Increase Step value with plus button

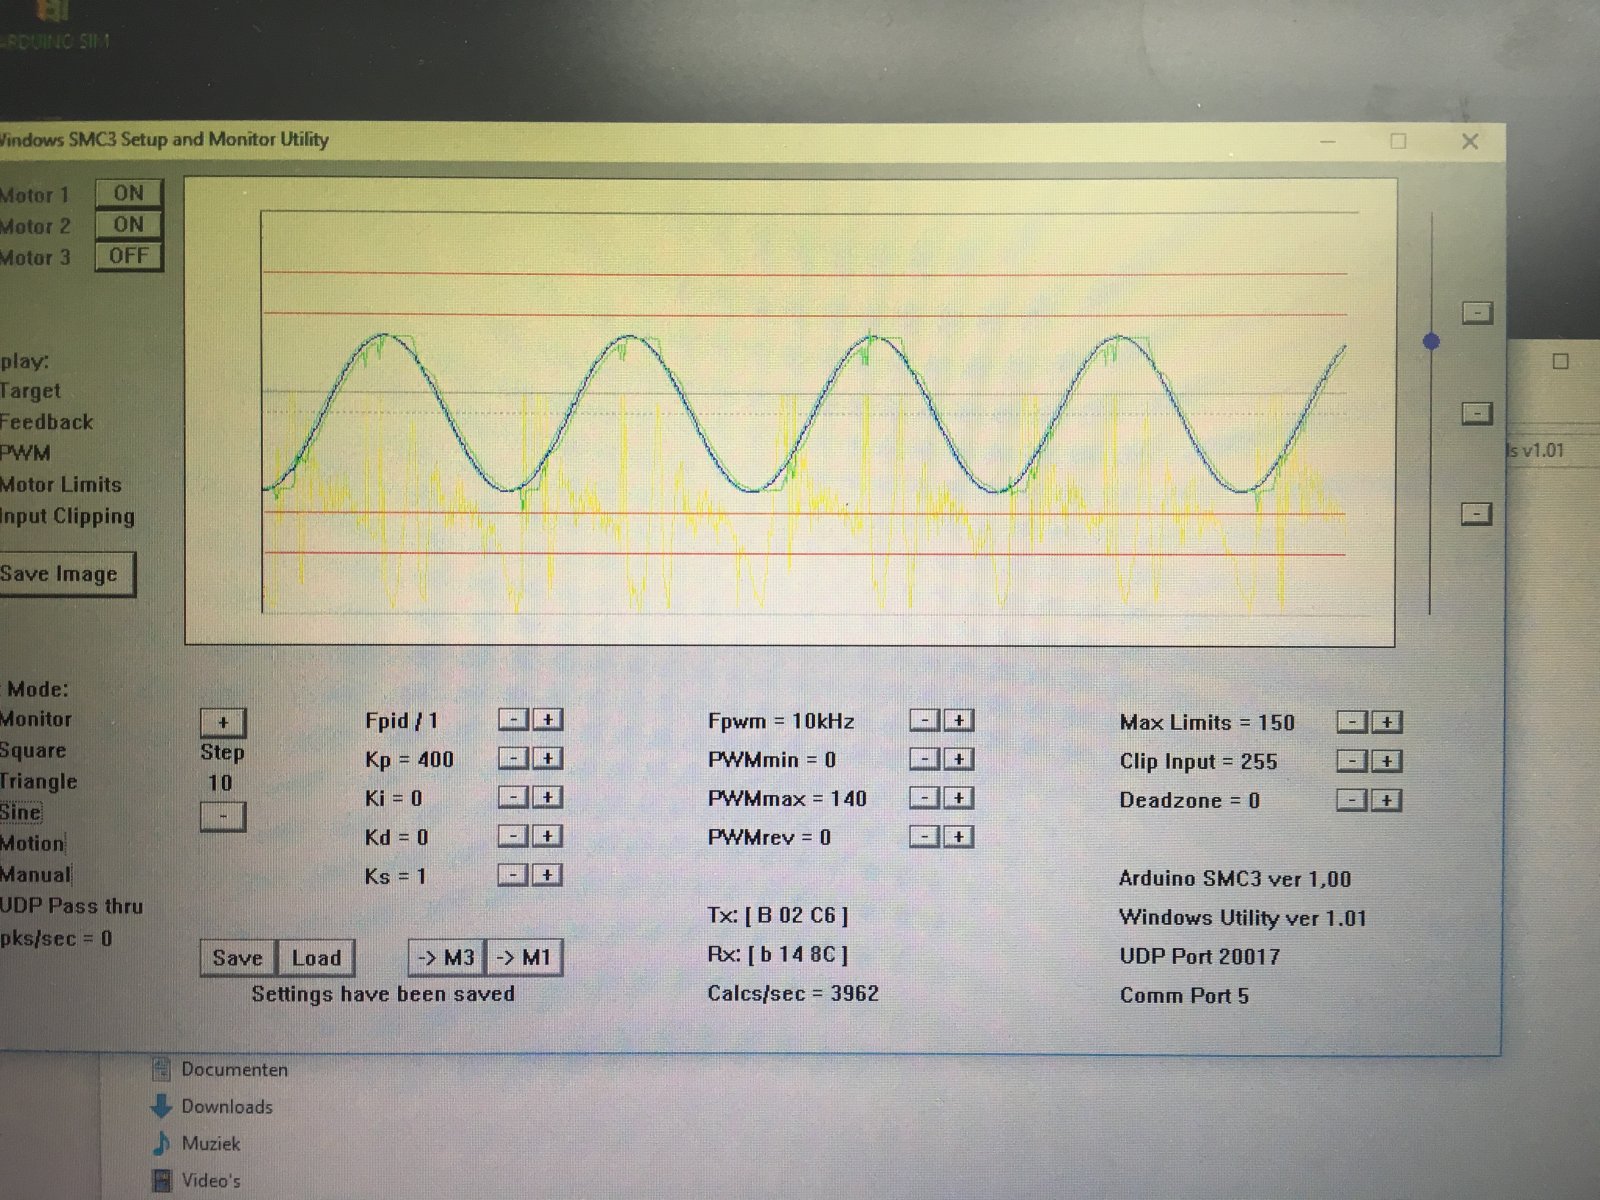pos(223,722)
